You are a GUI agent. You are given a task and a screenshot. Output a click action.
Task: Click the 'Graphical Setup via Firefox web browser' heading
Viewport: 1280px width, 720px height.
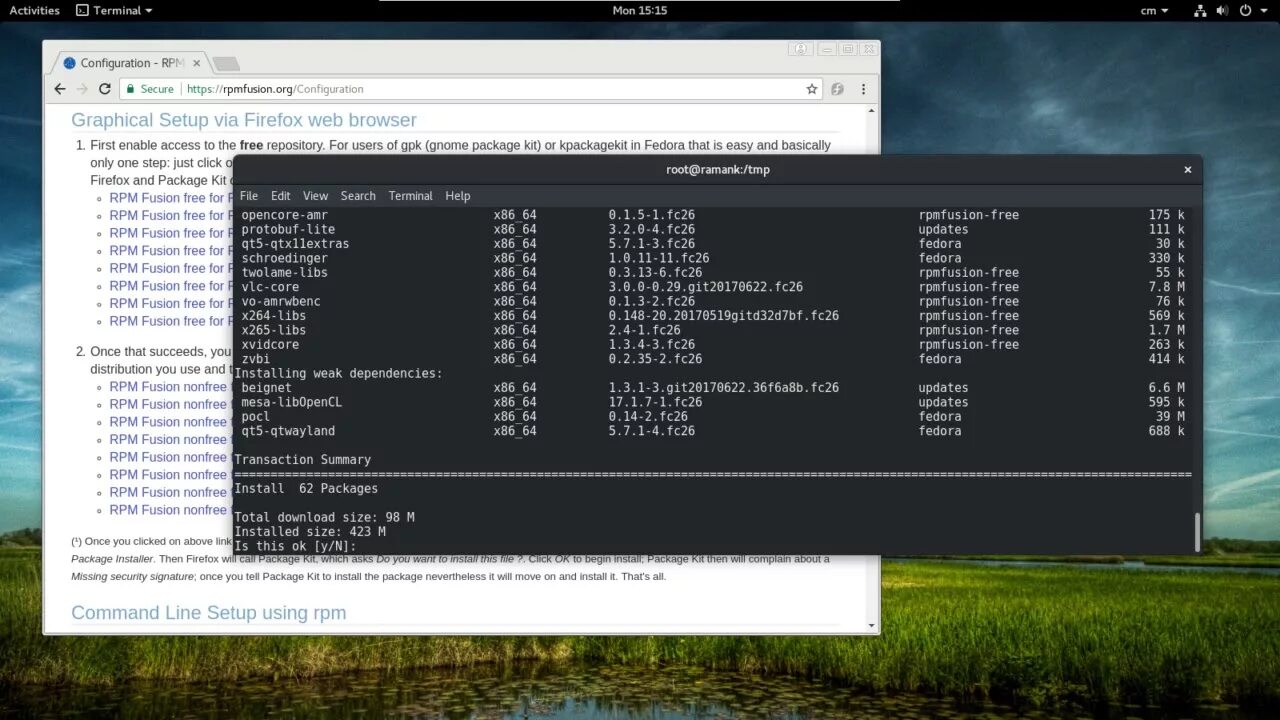[x=244, y=120]
